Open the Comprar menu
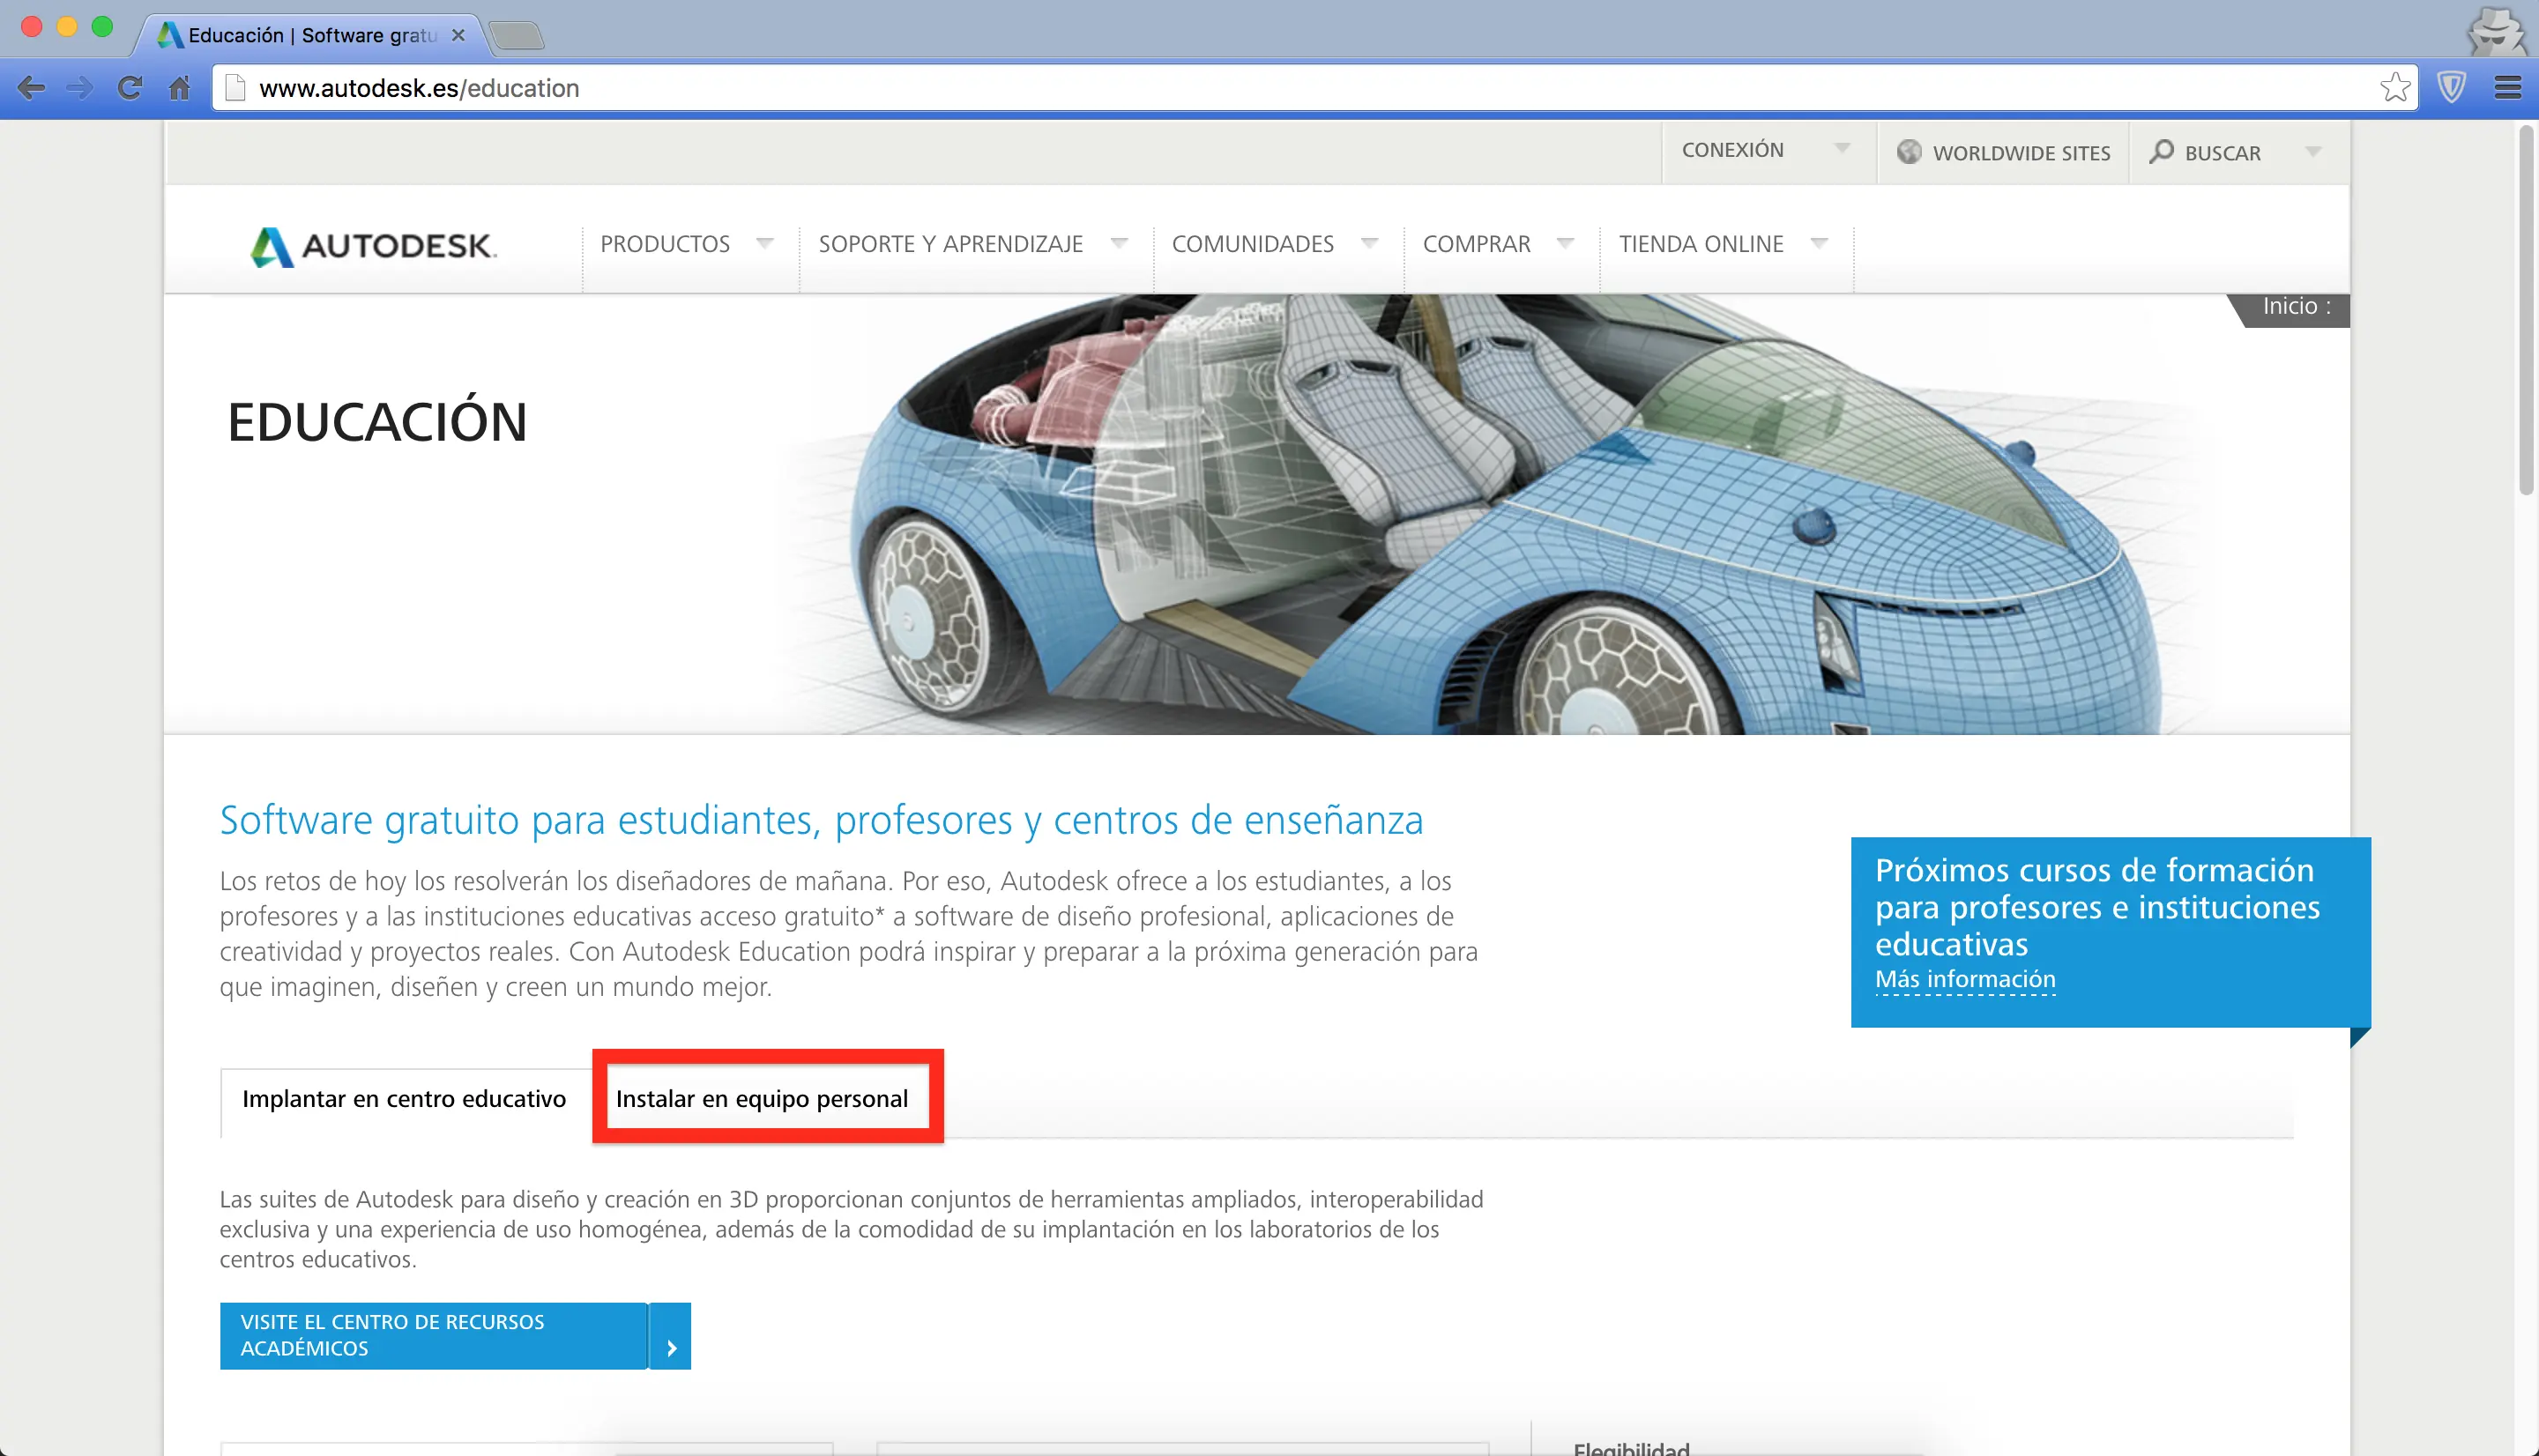The height and width of the screenshot is (1456, 2539). (1476, 244)
